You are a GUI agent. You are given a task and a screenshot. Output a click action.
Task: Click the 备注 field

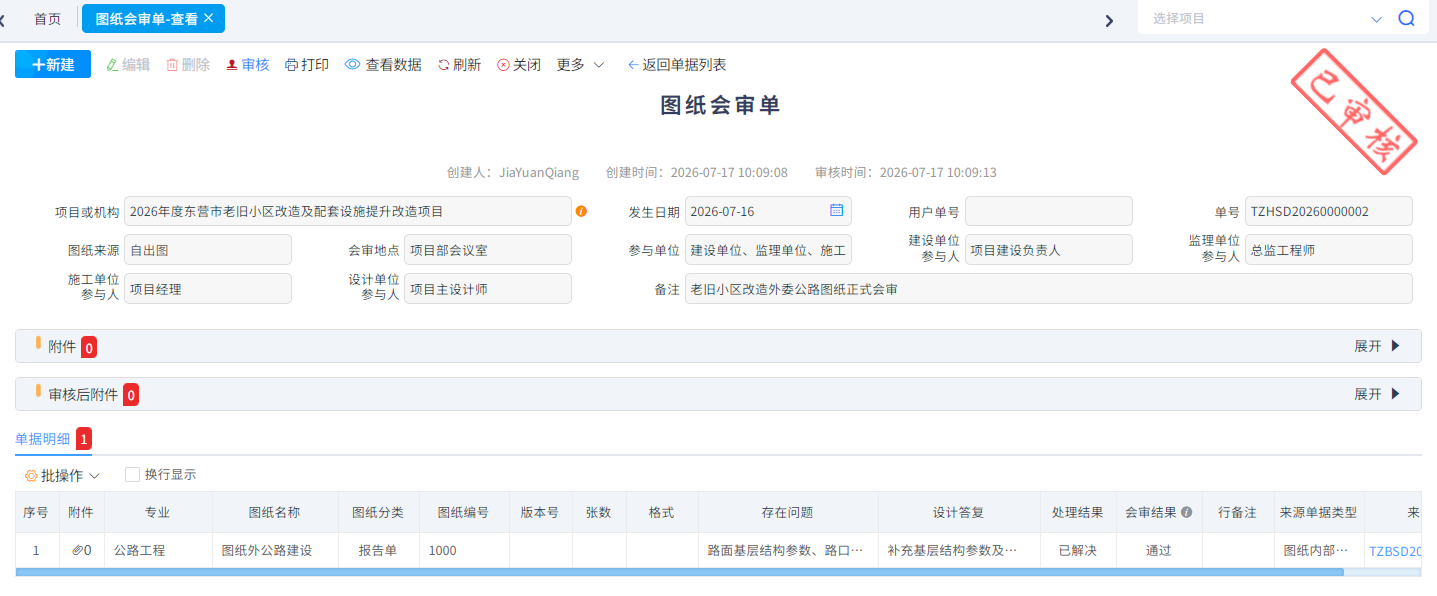coord(1049,288)
